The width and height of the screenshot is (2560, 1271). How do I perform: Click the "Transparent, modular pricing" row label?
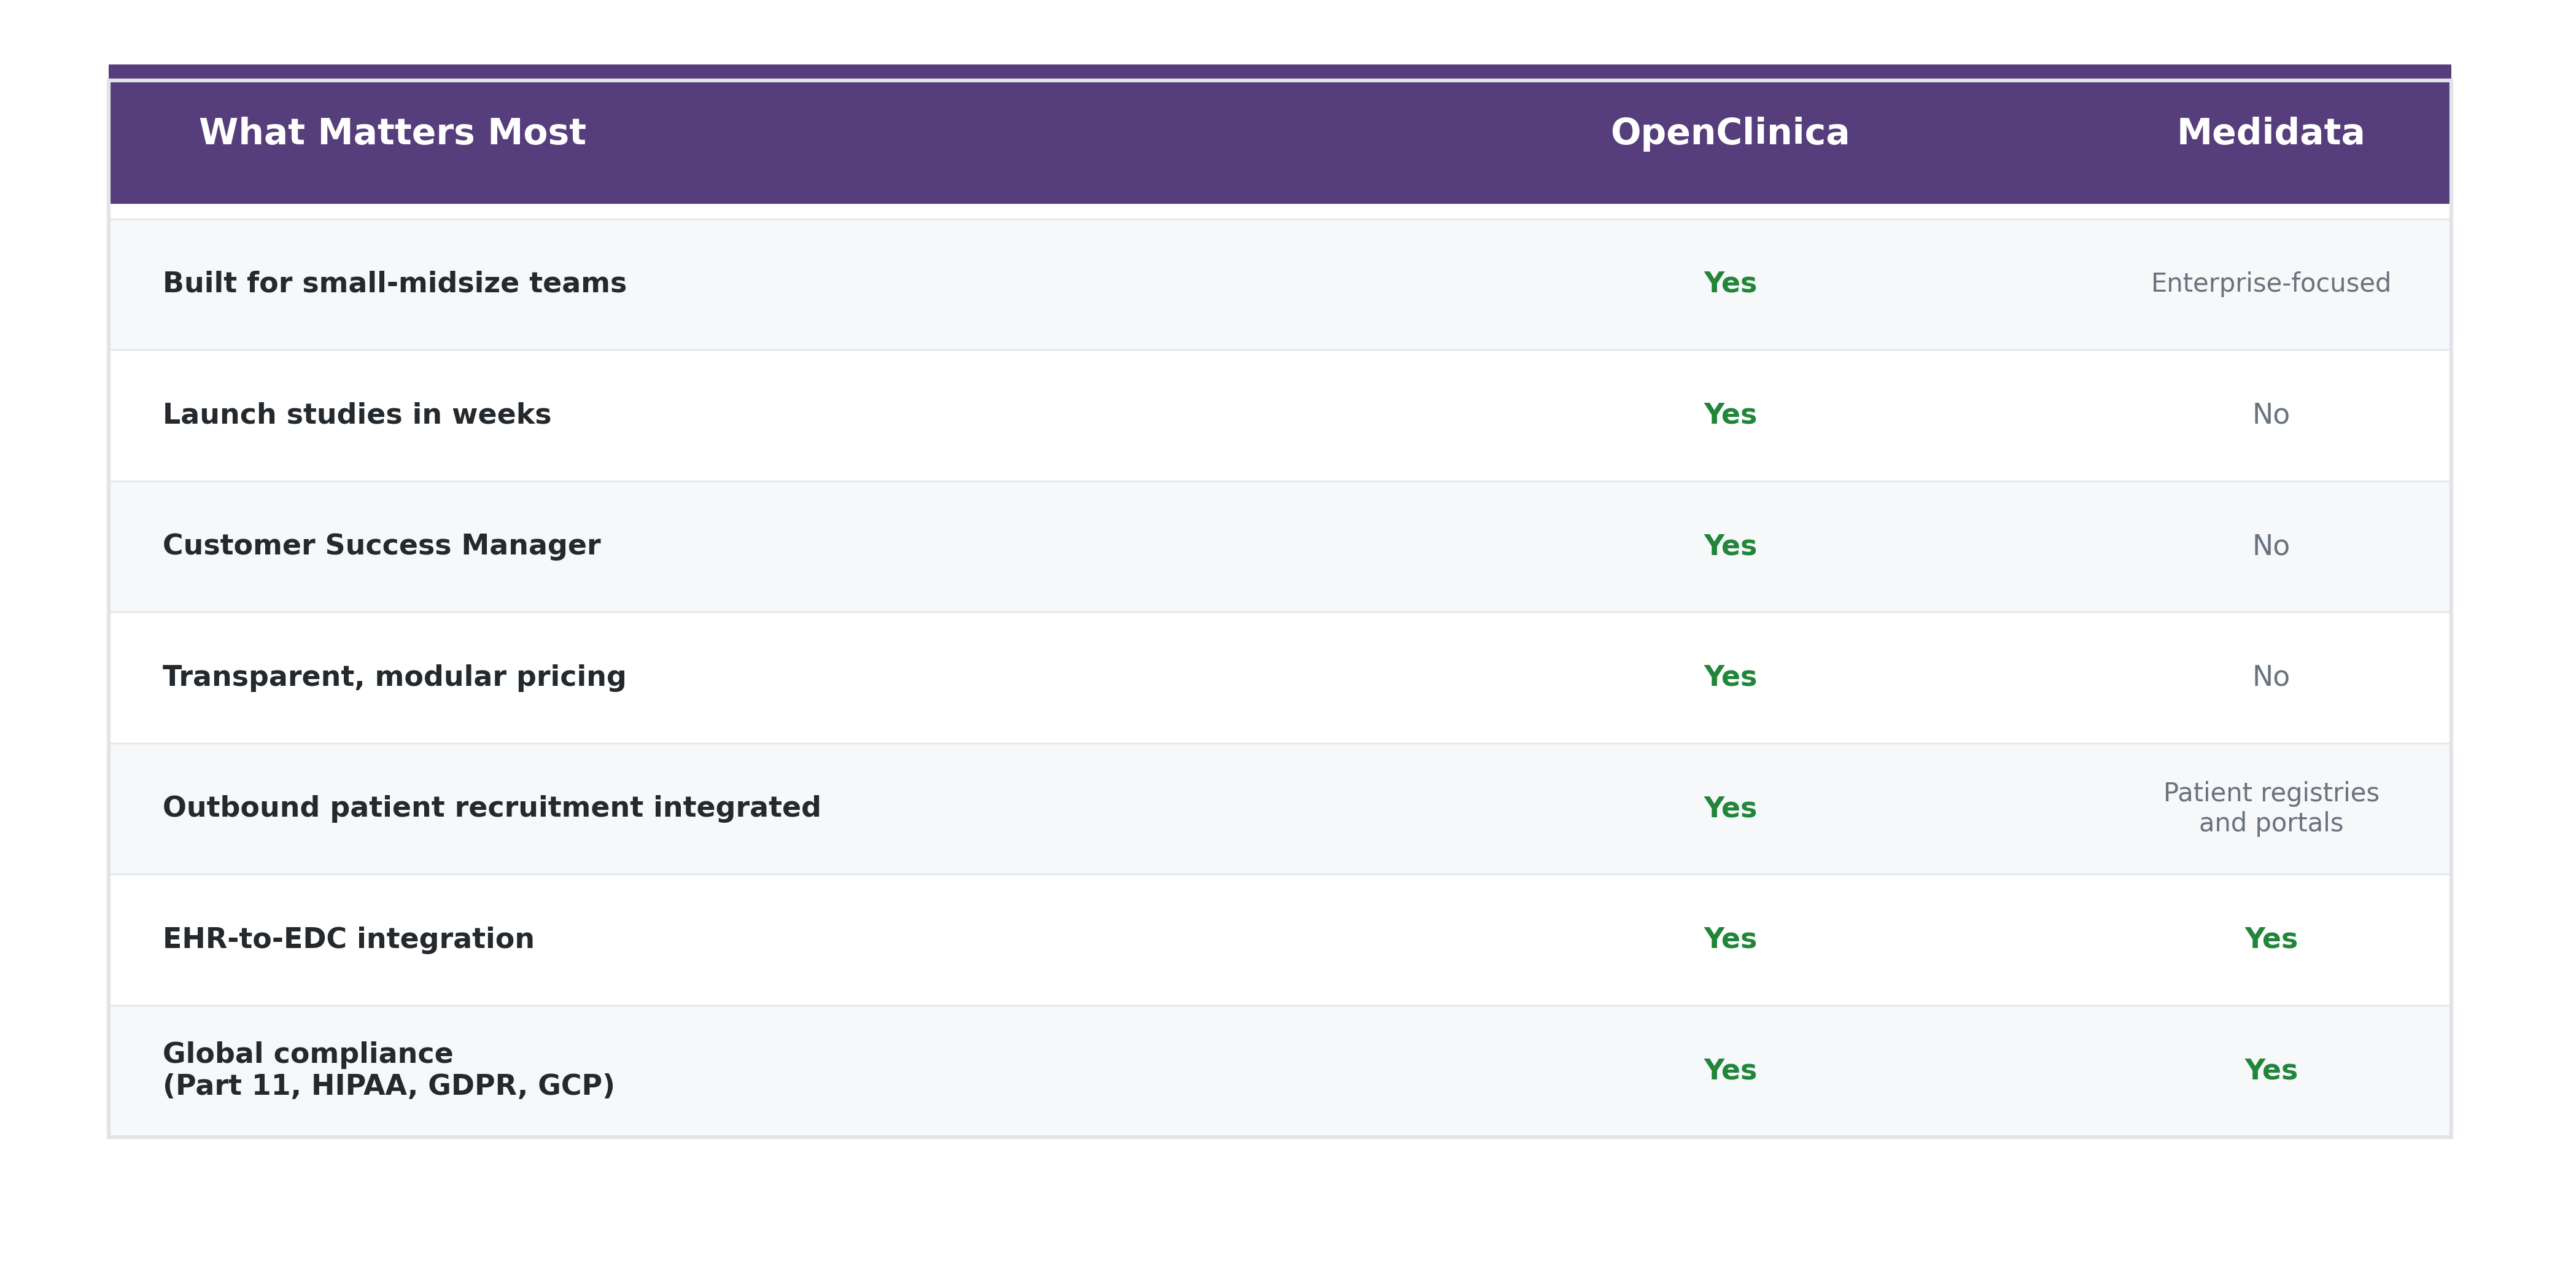pyautogui.click(x=394, y=676)
